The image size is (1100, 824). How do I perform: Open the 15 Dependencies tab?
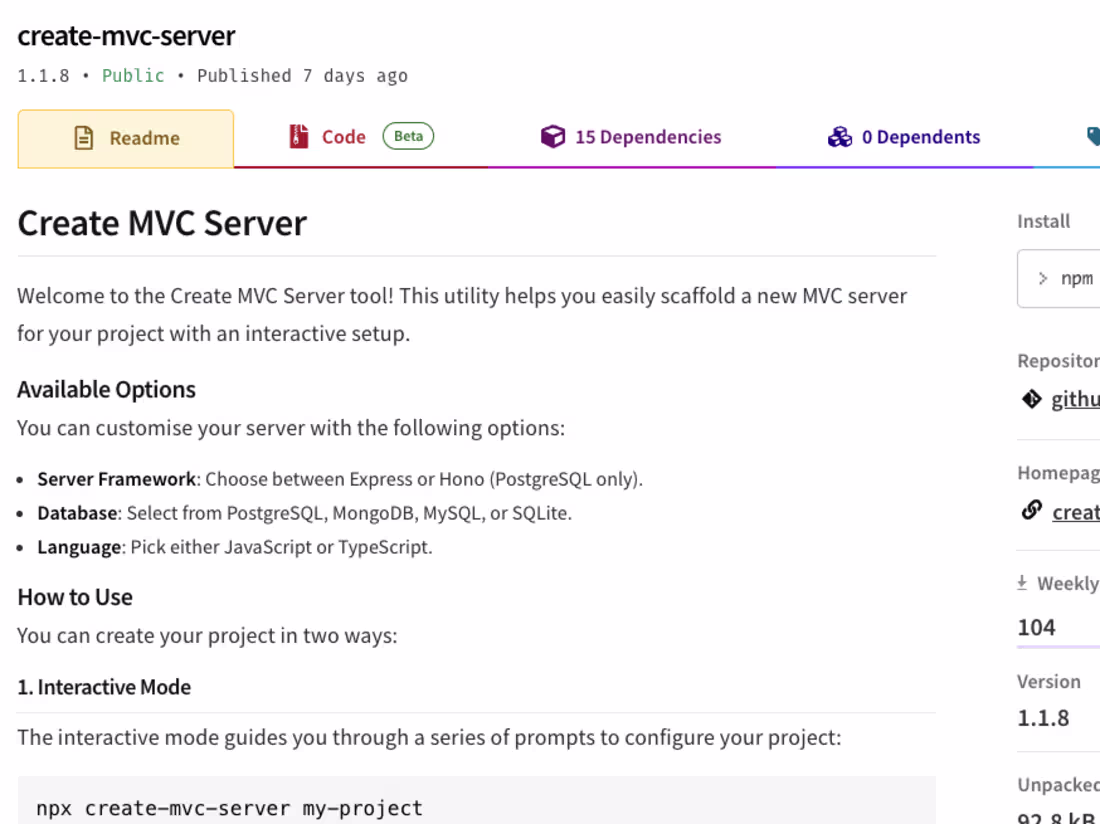[648, 136]
